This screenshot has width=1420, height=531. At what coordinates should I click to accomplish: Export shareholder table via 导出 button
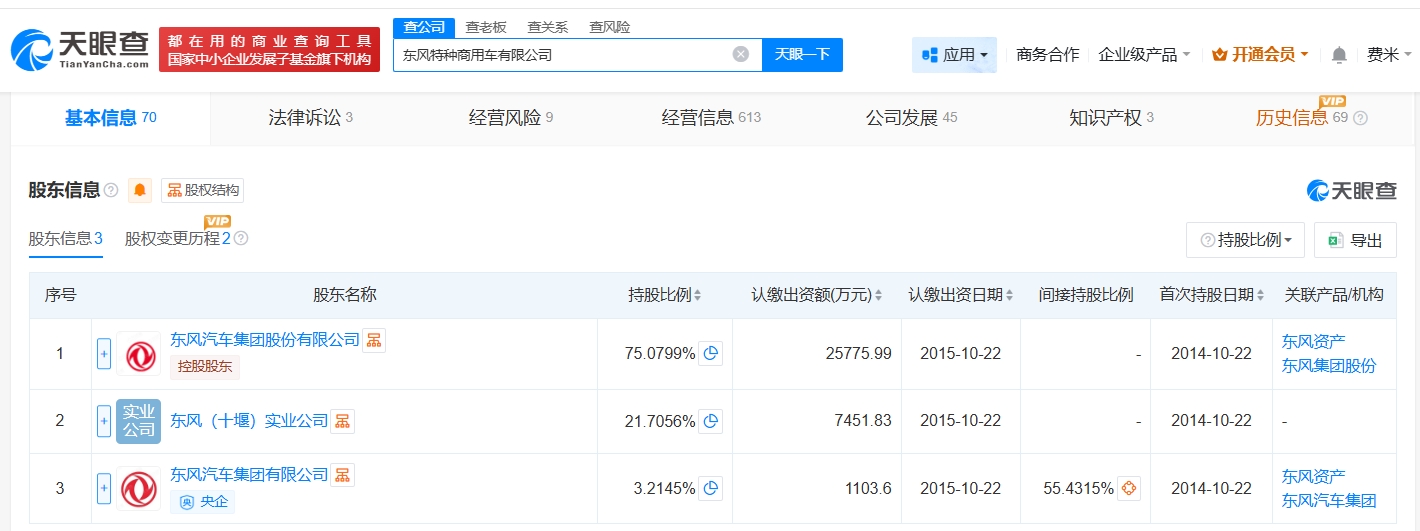click(x=1355, y=240)
